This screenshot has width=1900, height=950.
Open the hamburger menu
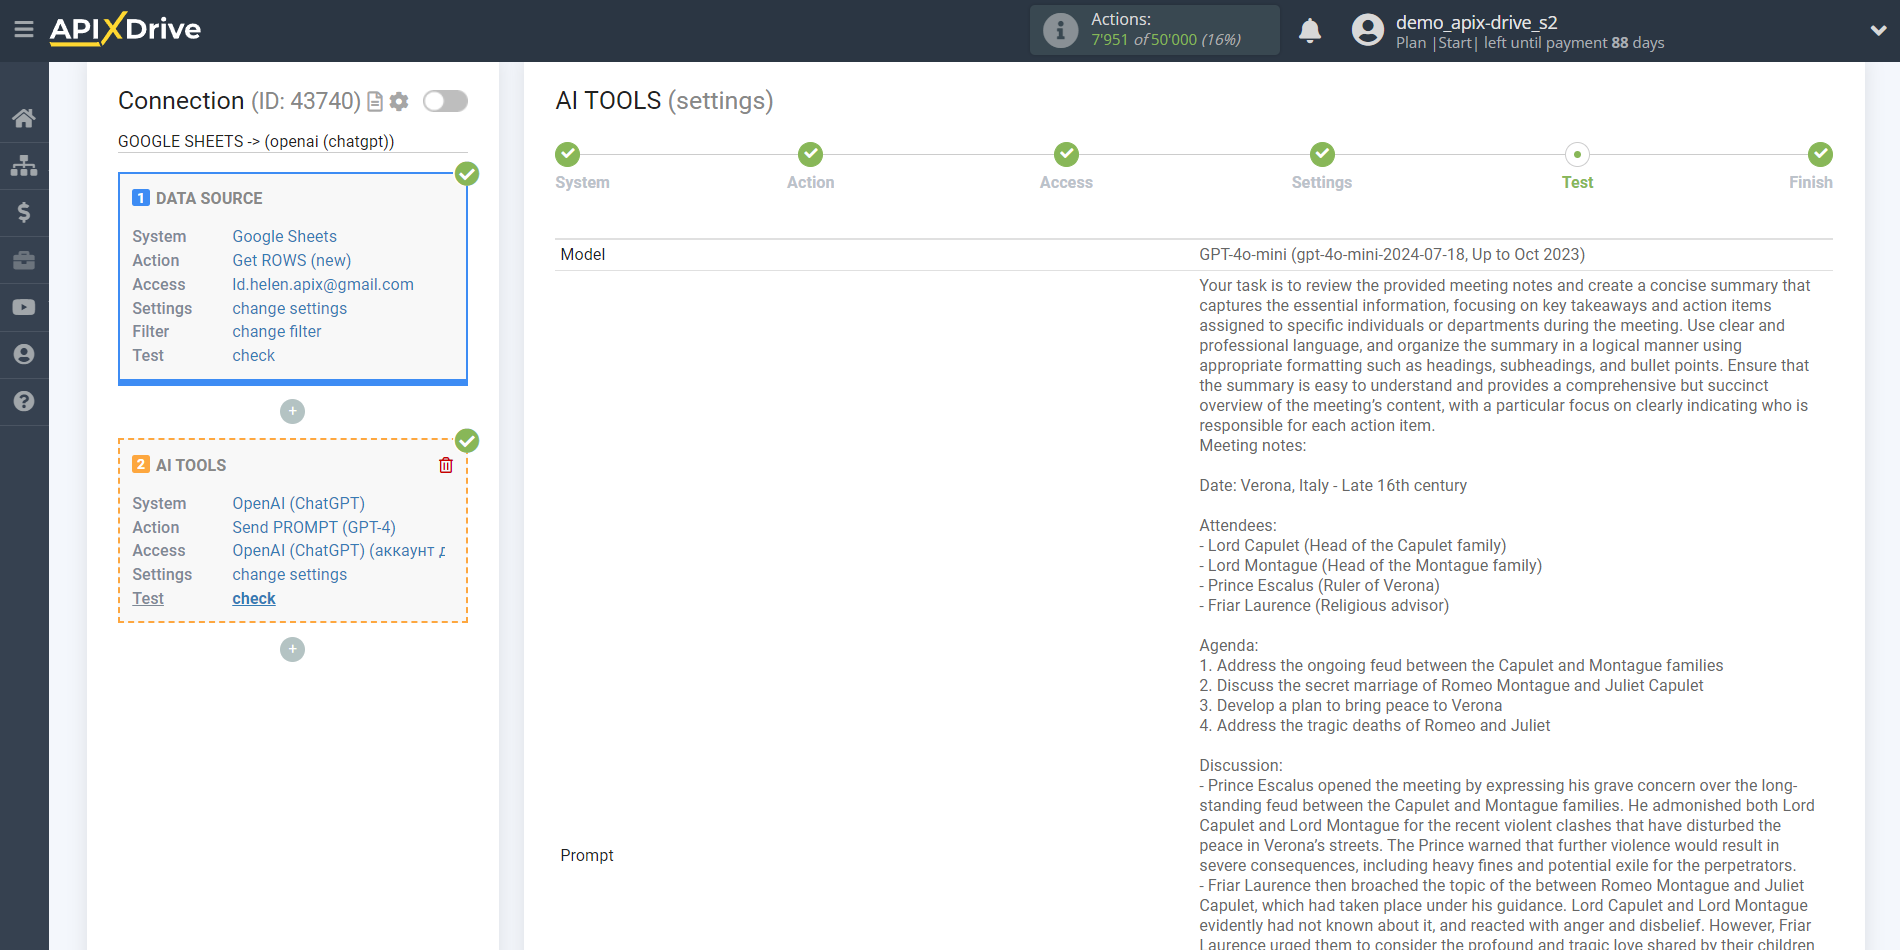24,30
